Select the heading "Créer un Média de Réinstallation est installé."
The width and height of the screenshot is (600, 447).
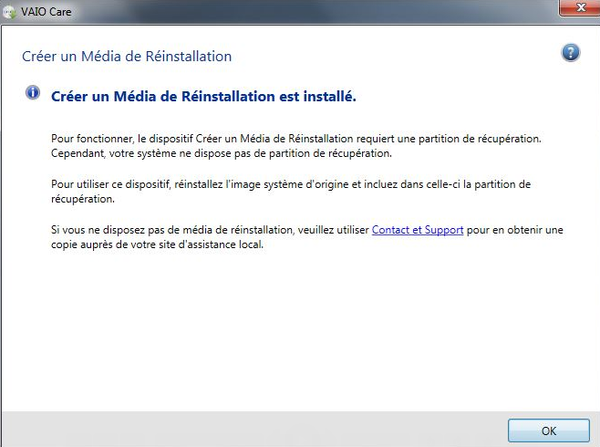click(x=204, y=96)
